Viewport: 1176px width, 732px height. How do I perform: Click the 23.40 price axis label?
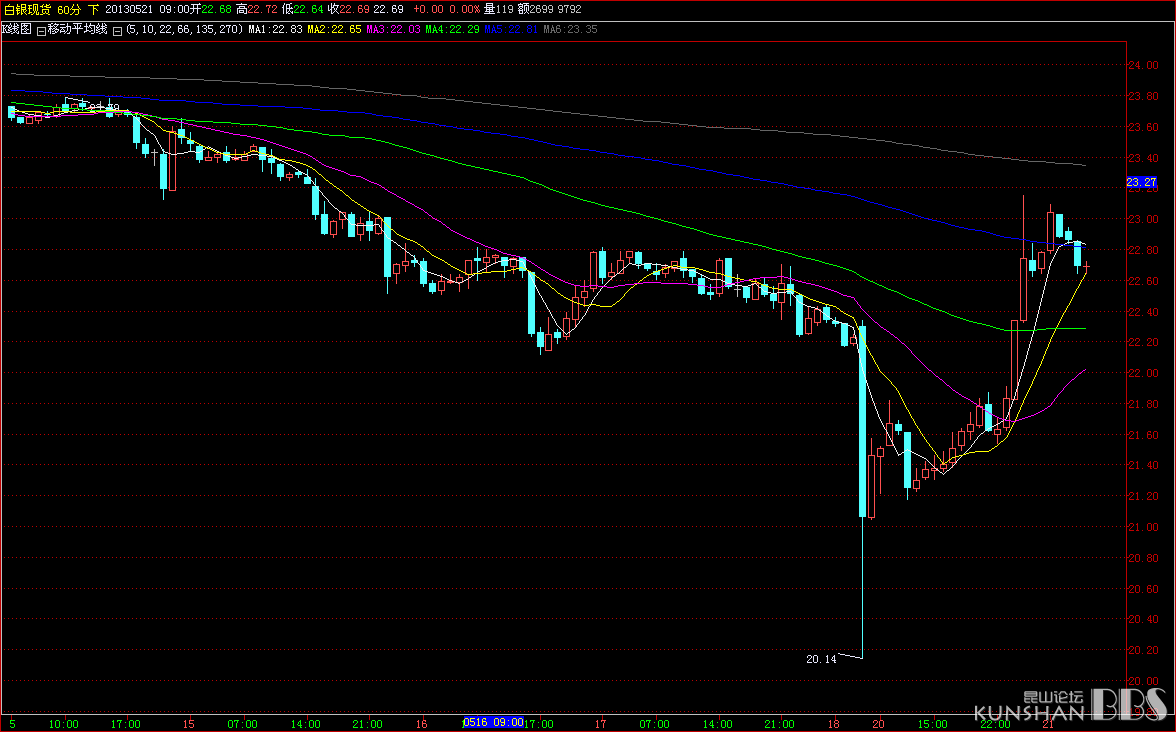1142,158
